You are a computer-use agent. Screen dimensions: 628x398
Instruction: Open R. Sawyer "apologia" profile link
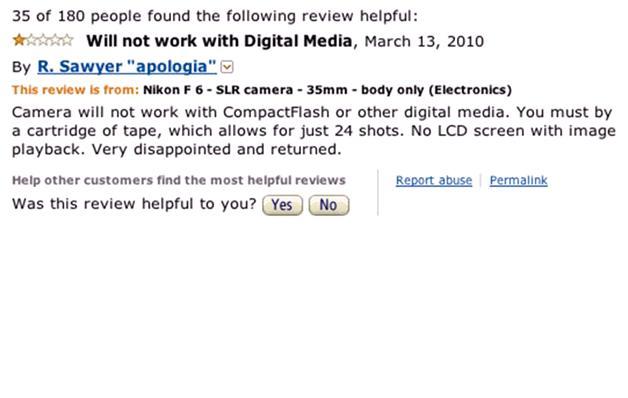(x=127, y=66)
